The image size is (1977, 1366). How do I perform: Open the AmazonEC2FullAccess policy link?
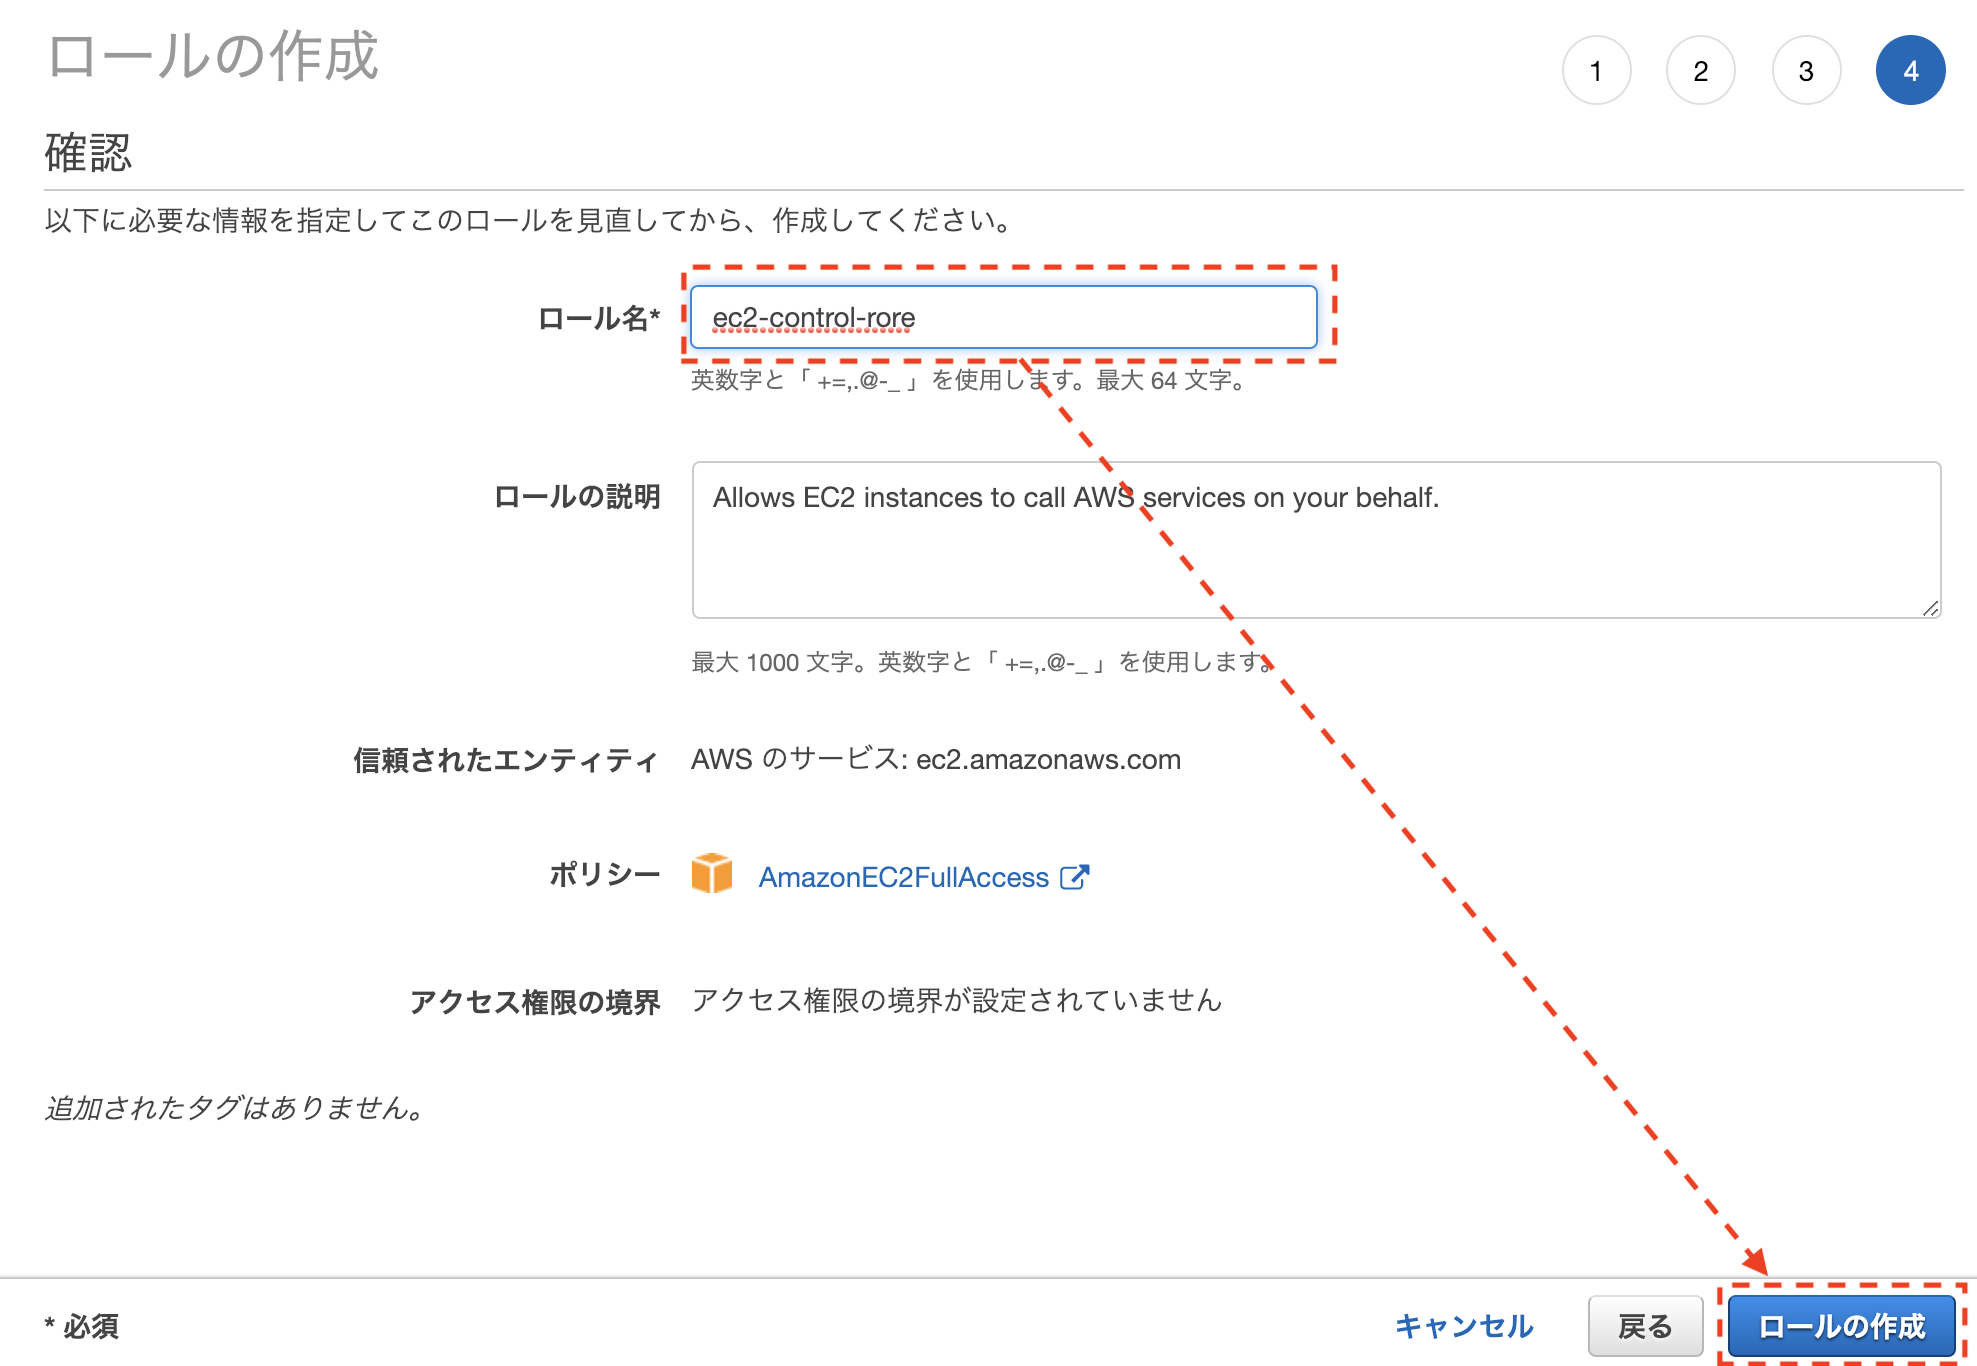click(903, 877)
